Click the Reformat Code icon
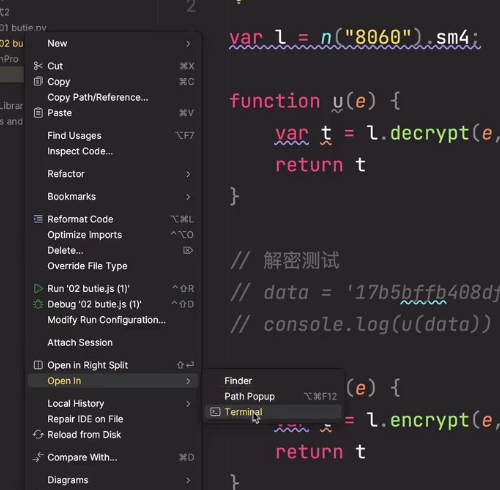 [x=38, y=219]
